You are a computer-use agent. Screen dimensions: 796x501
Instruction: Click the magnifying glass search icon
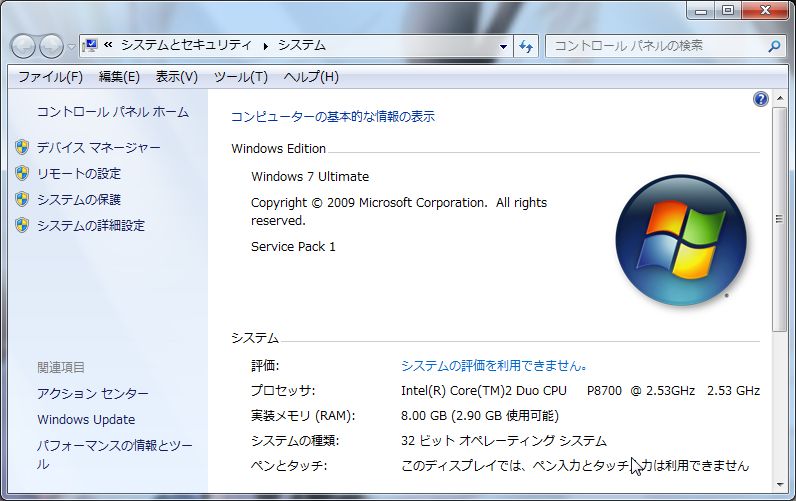pos(774,47)
